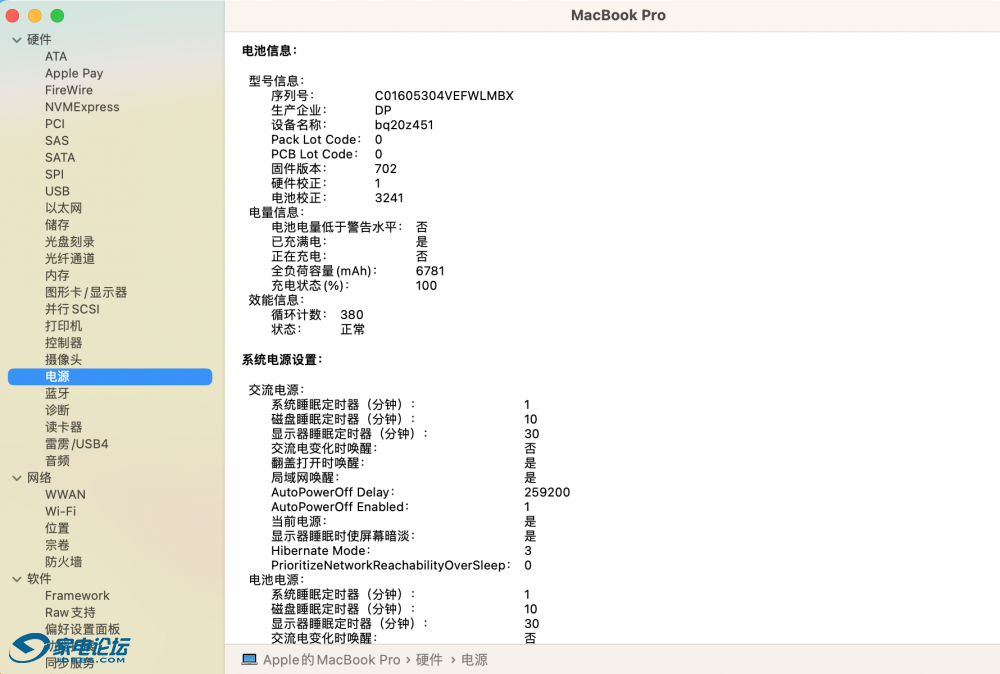Open NVMExpress hardware entry
Viewport: 1000px width, 674px height.
tap(82, 107)
